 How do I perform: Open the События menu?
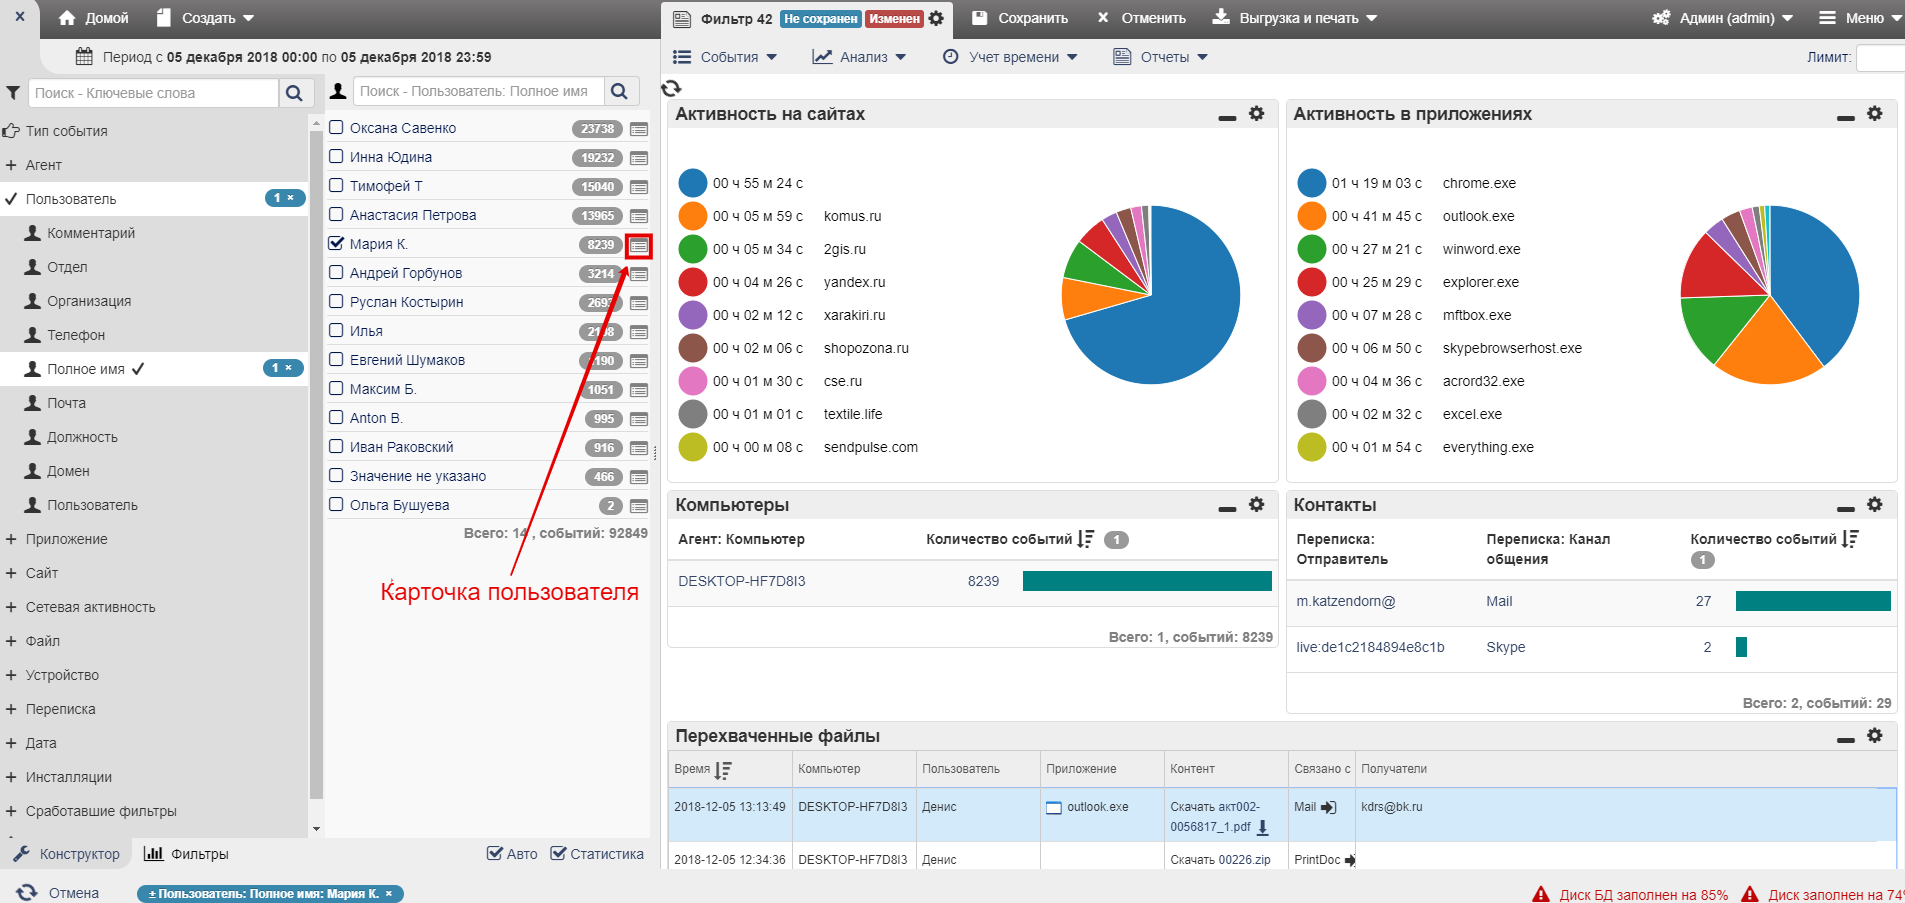(725, 57)
